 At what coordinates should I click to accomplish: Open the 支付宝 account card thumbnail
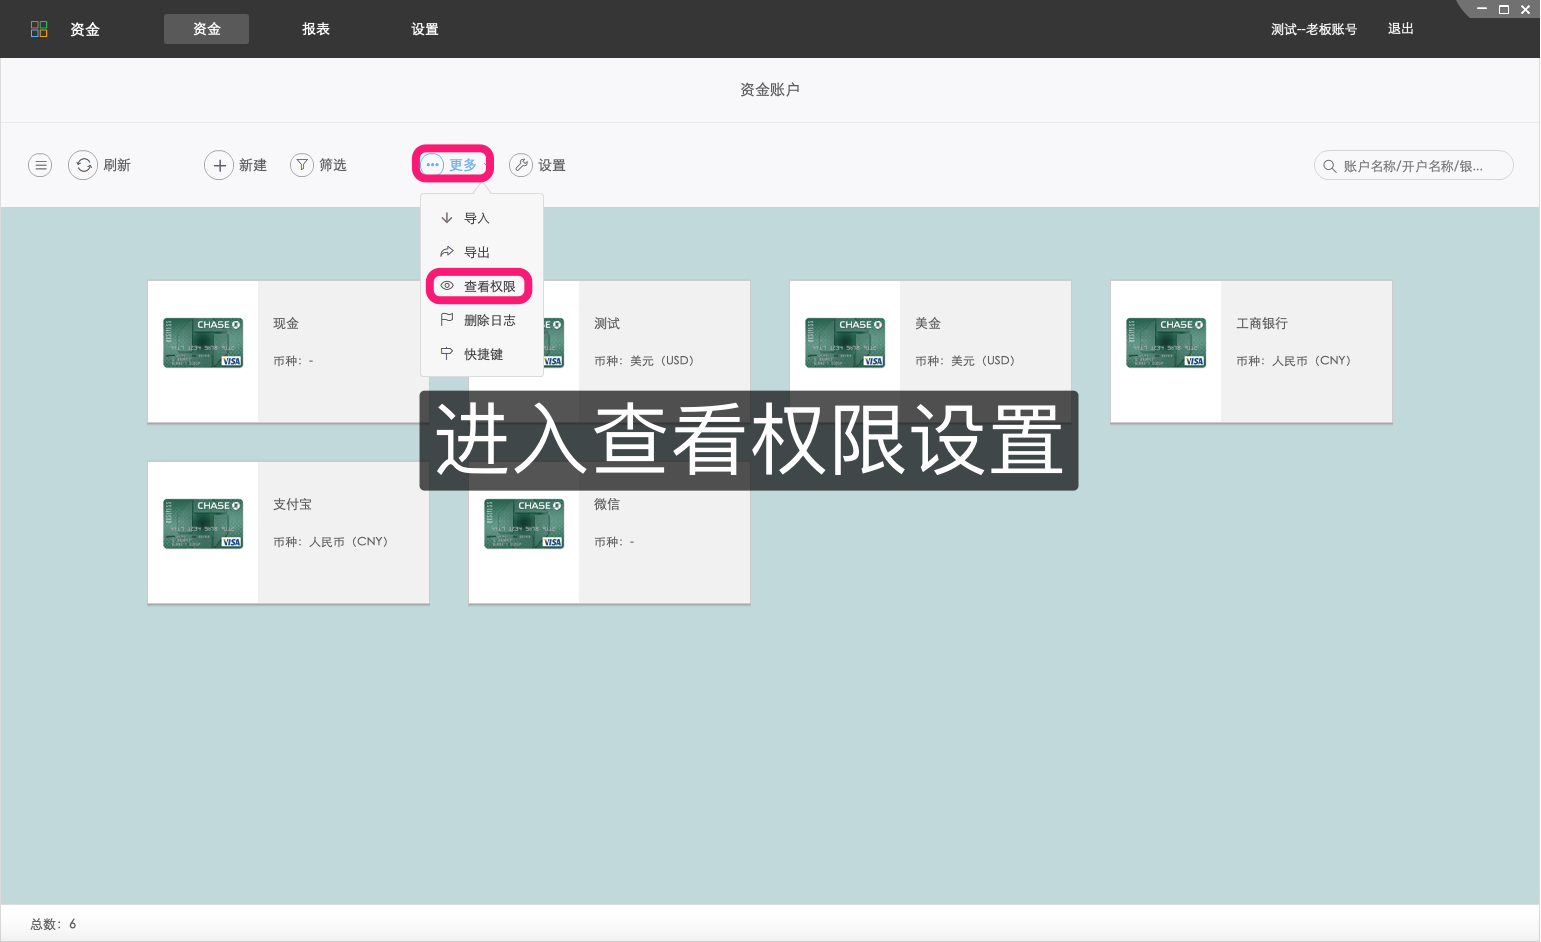(203, 524)
